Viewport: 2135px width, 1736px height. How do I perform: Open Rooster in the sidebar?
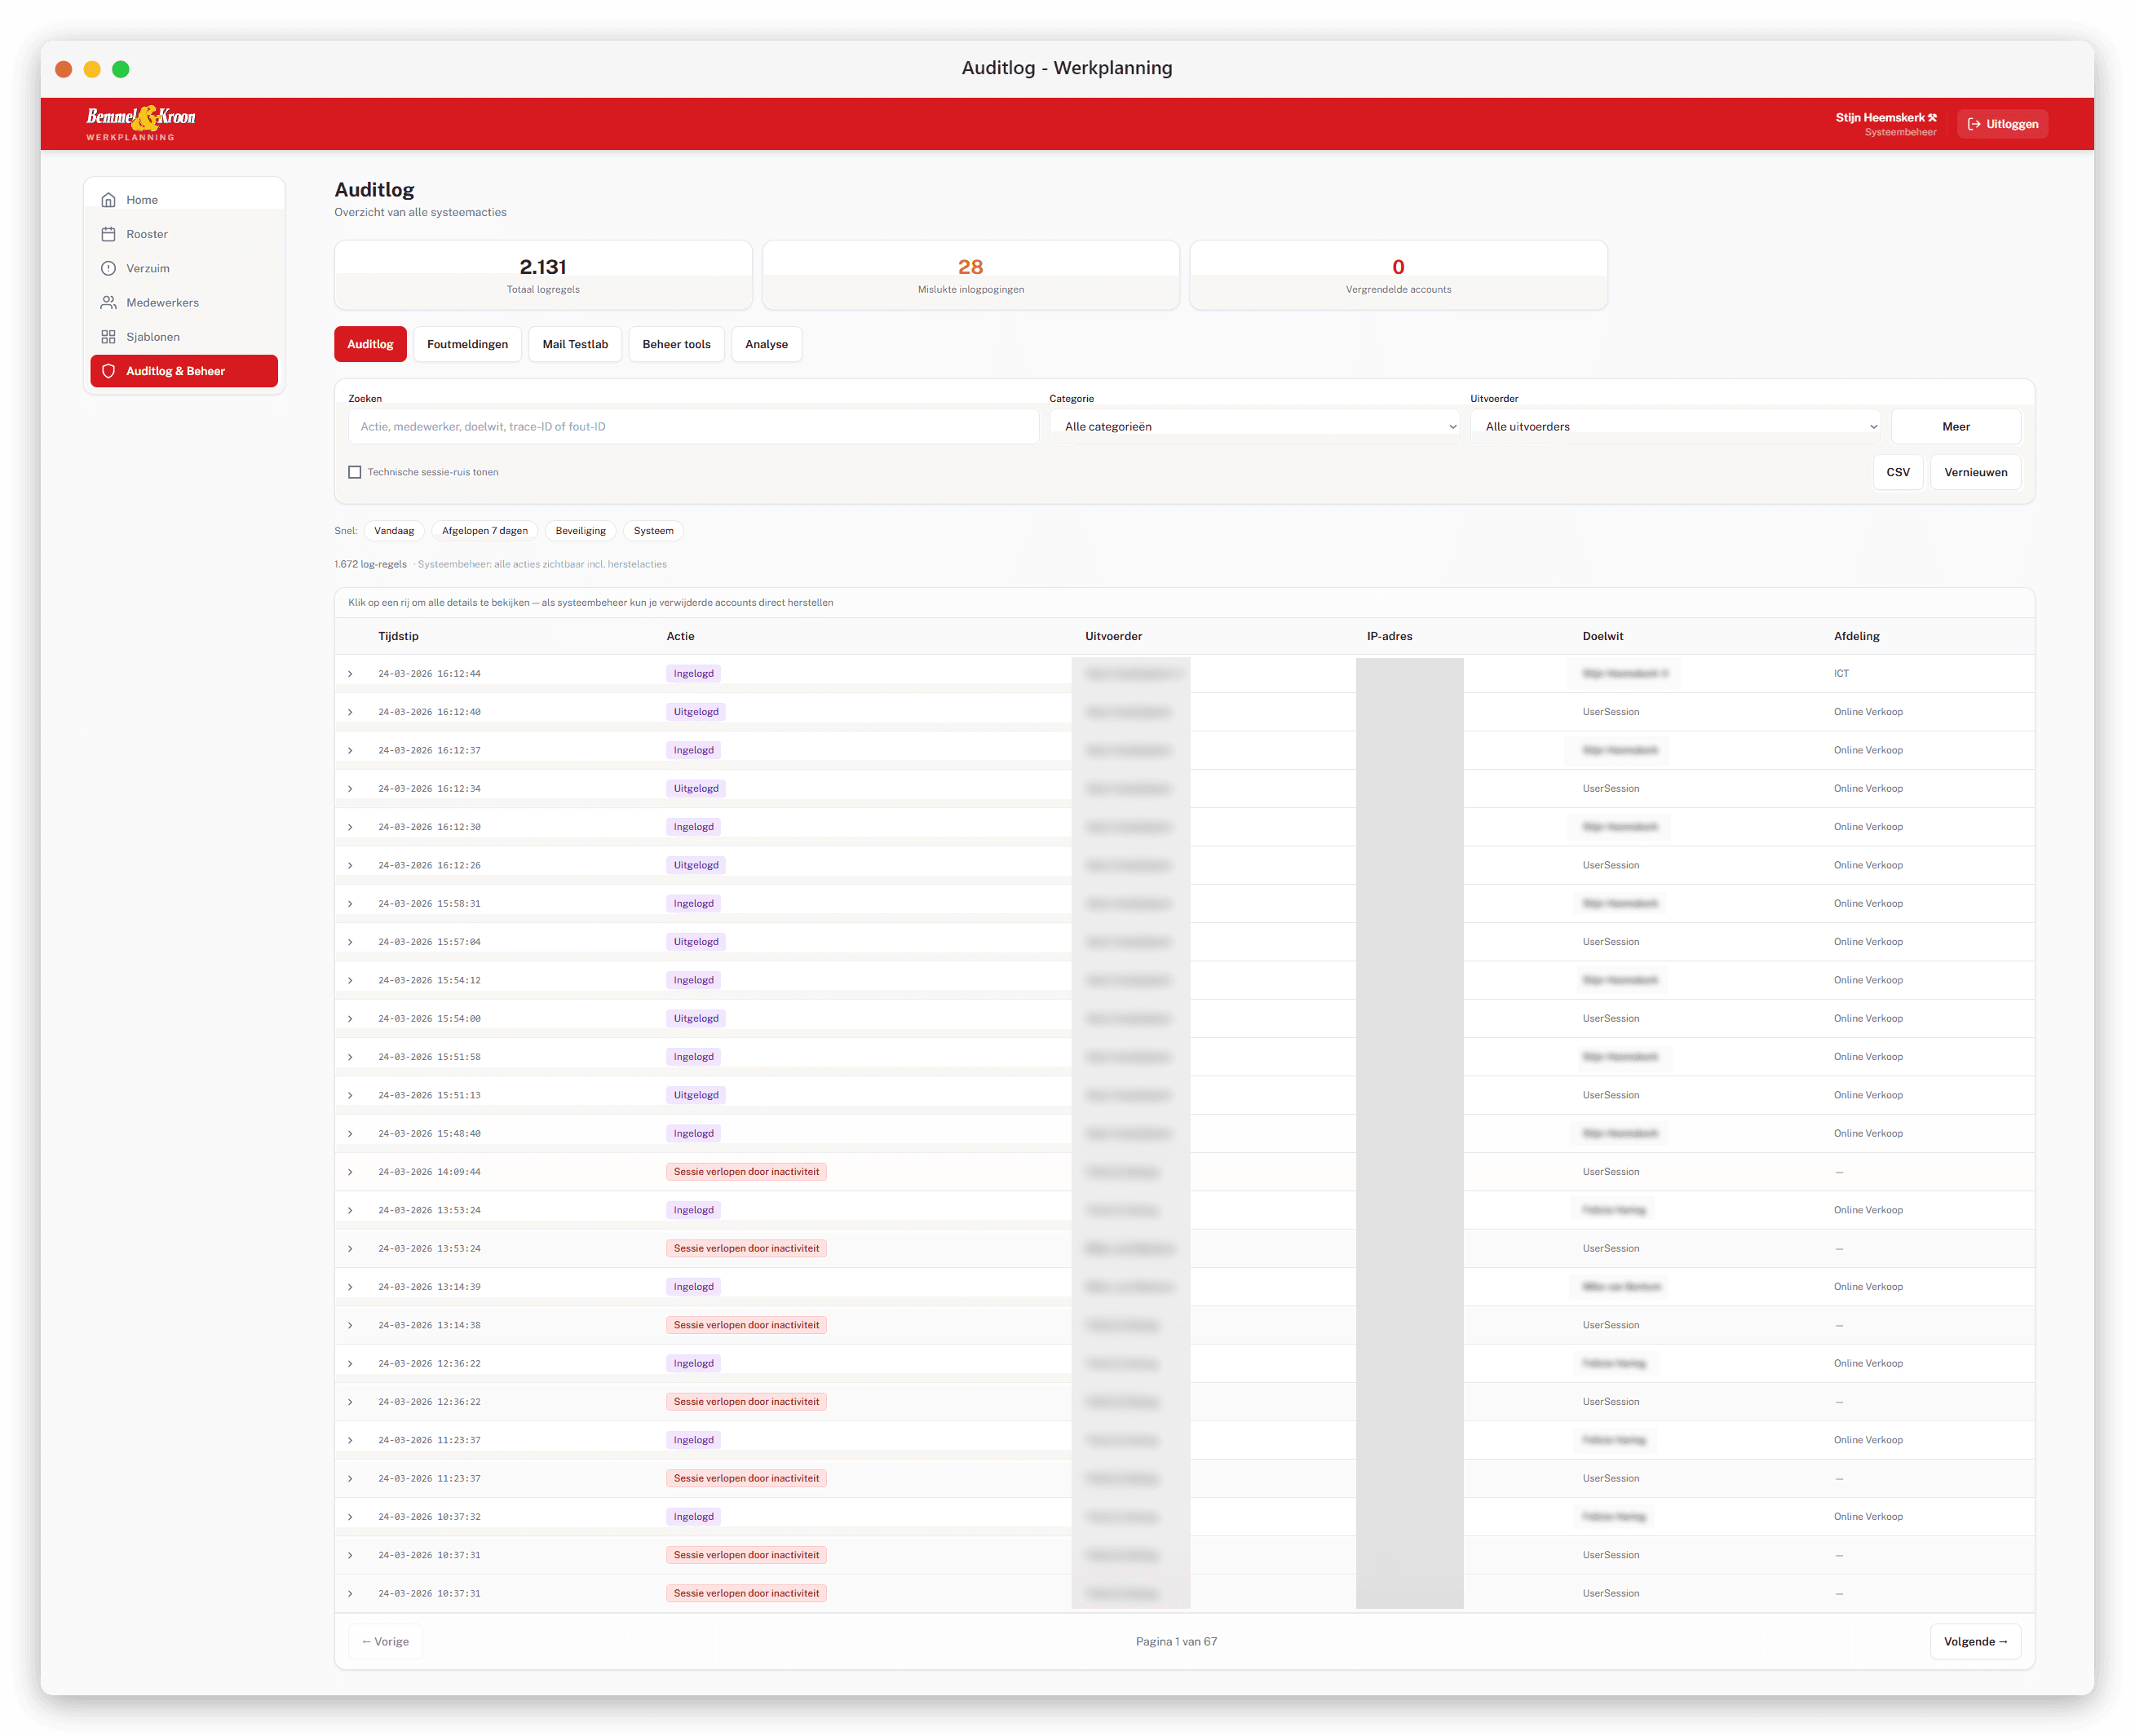(184, 234)
